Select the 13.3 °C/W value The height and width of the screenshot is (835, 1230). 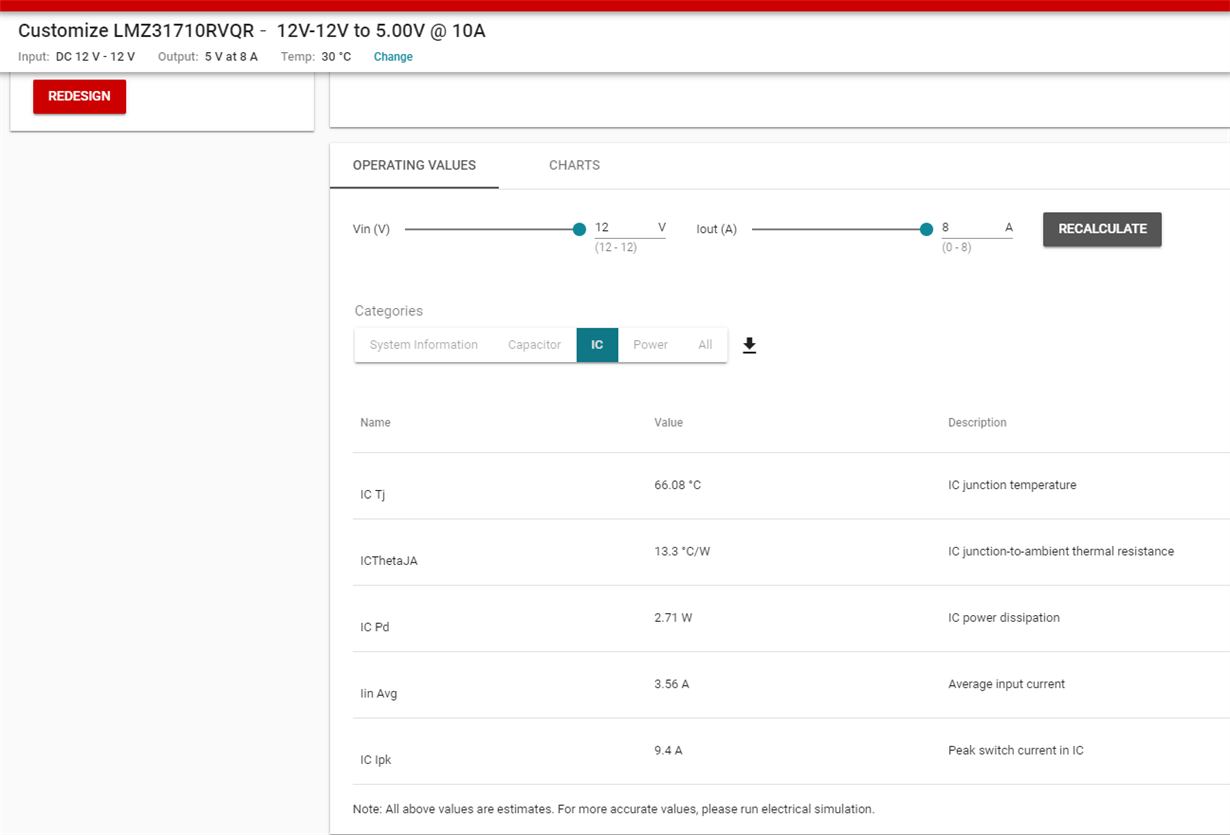pyautogui.click(x=682, y=552)
